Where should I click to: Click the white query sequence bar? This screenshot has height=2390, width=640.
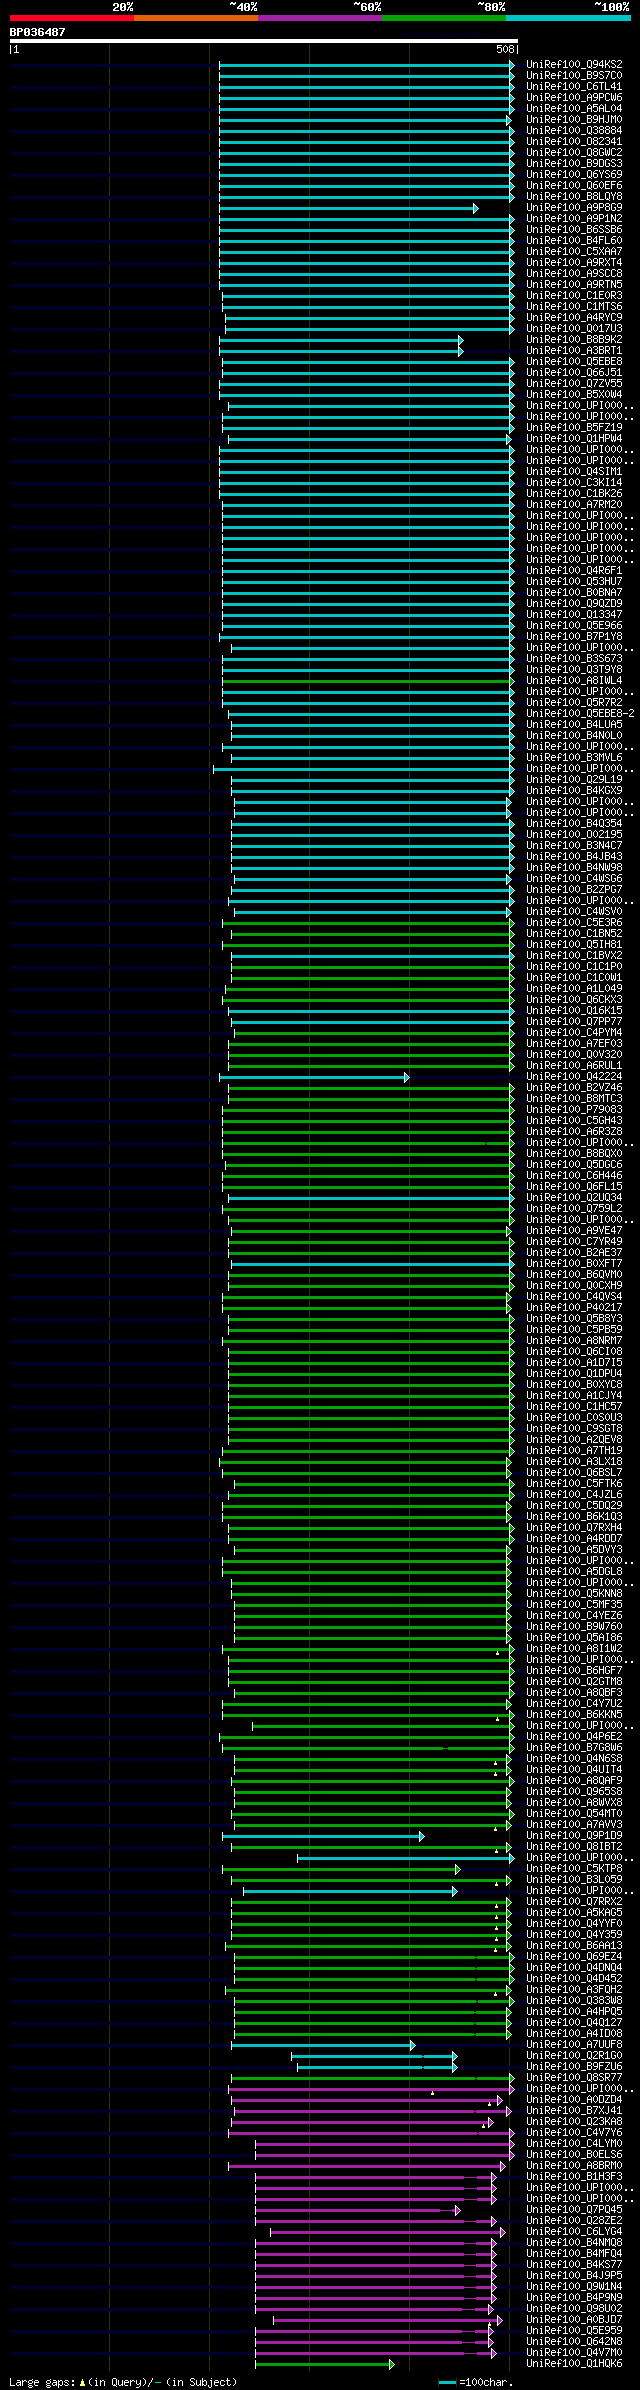(264, 41)
